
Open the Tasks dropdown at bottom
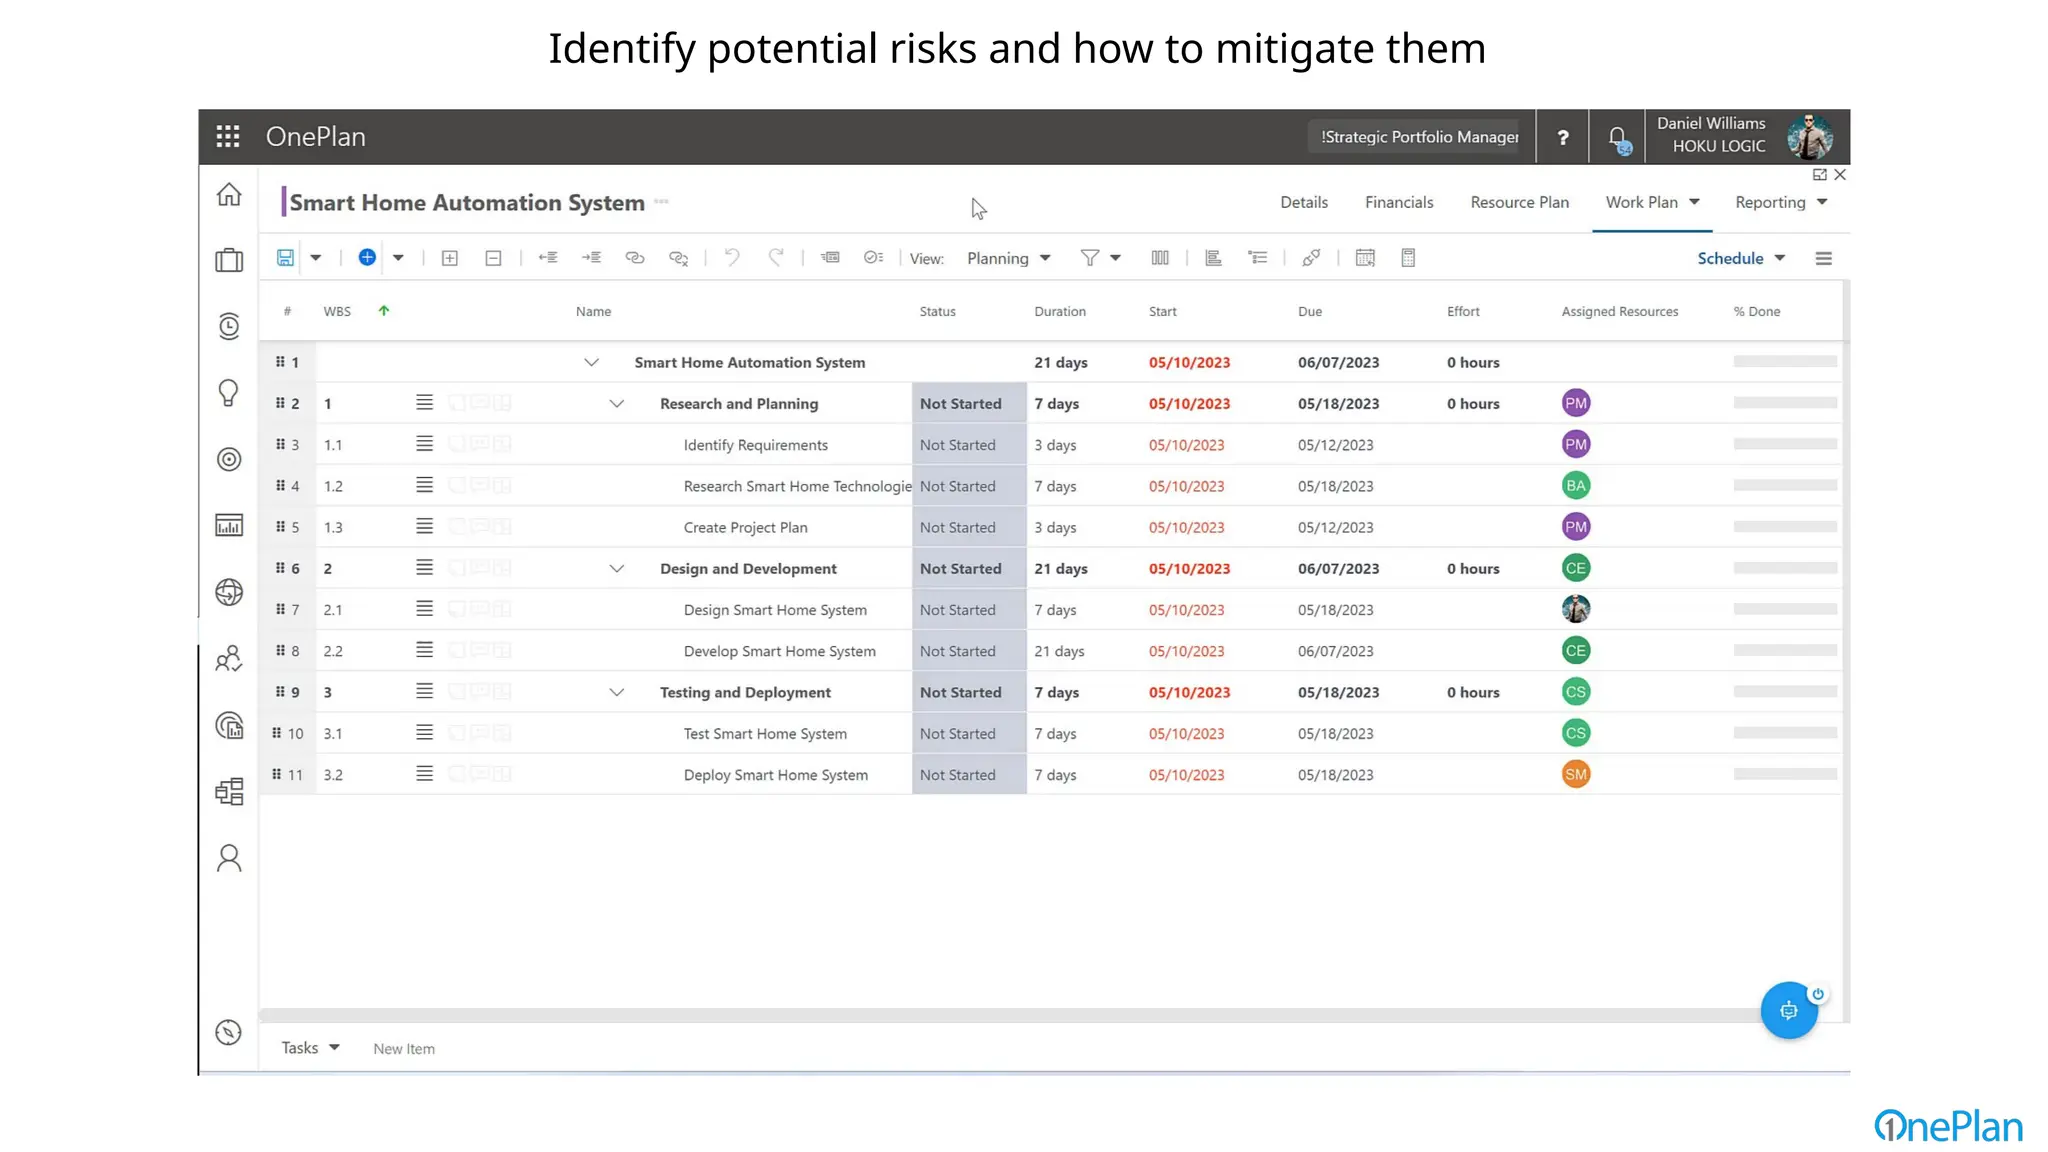pyautogui.click(x=310, y=1048)
